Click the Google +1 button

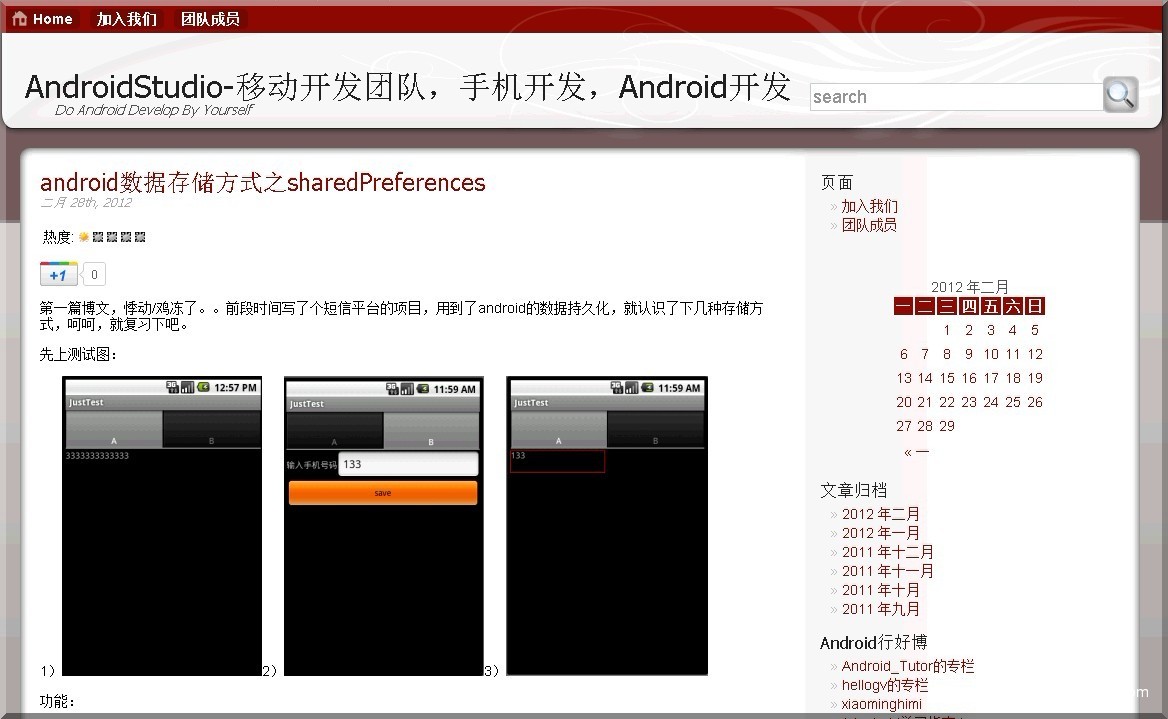pyautogui.click(x=58, y=274)
